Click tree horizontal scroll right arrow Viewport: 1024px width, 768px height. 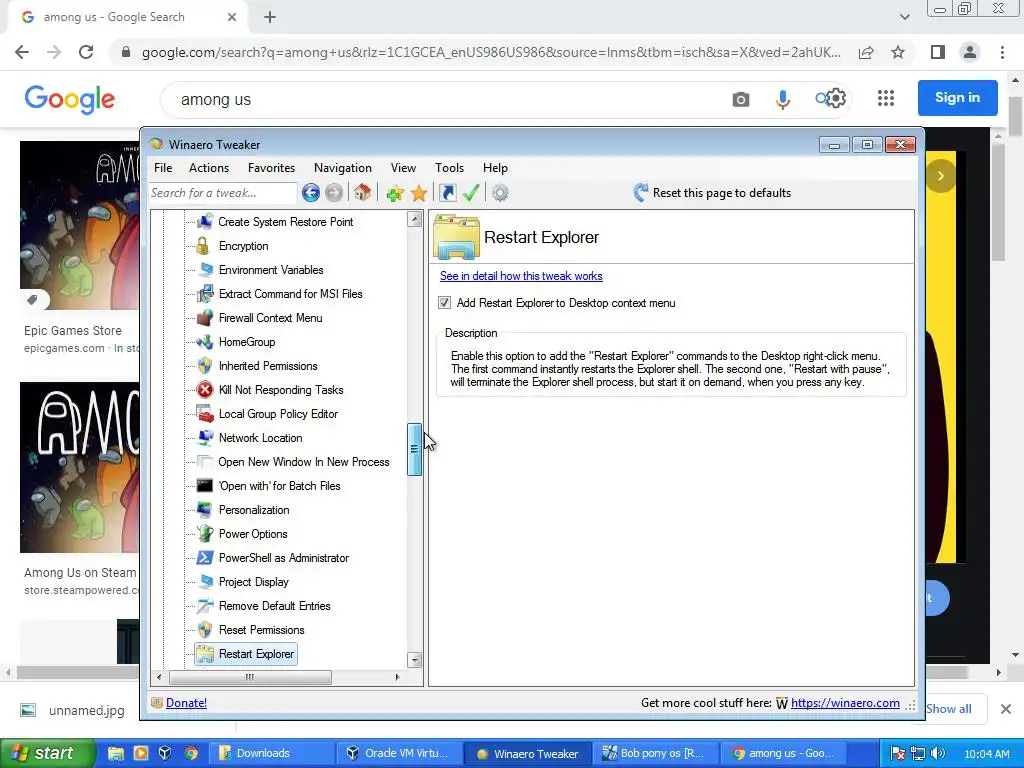tap(397, 677)
